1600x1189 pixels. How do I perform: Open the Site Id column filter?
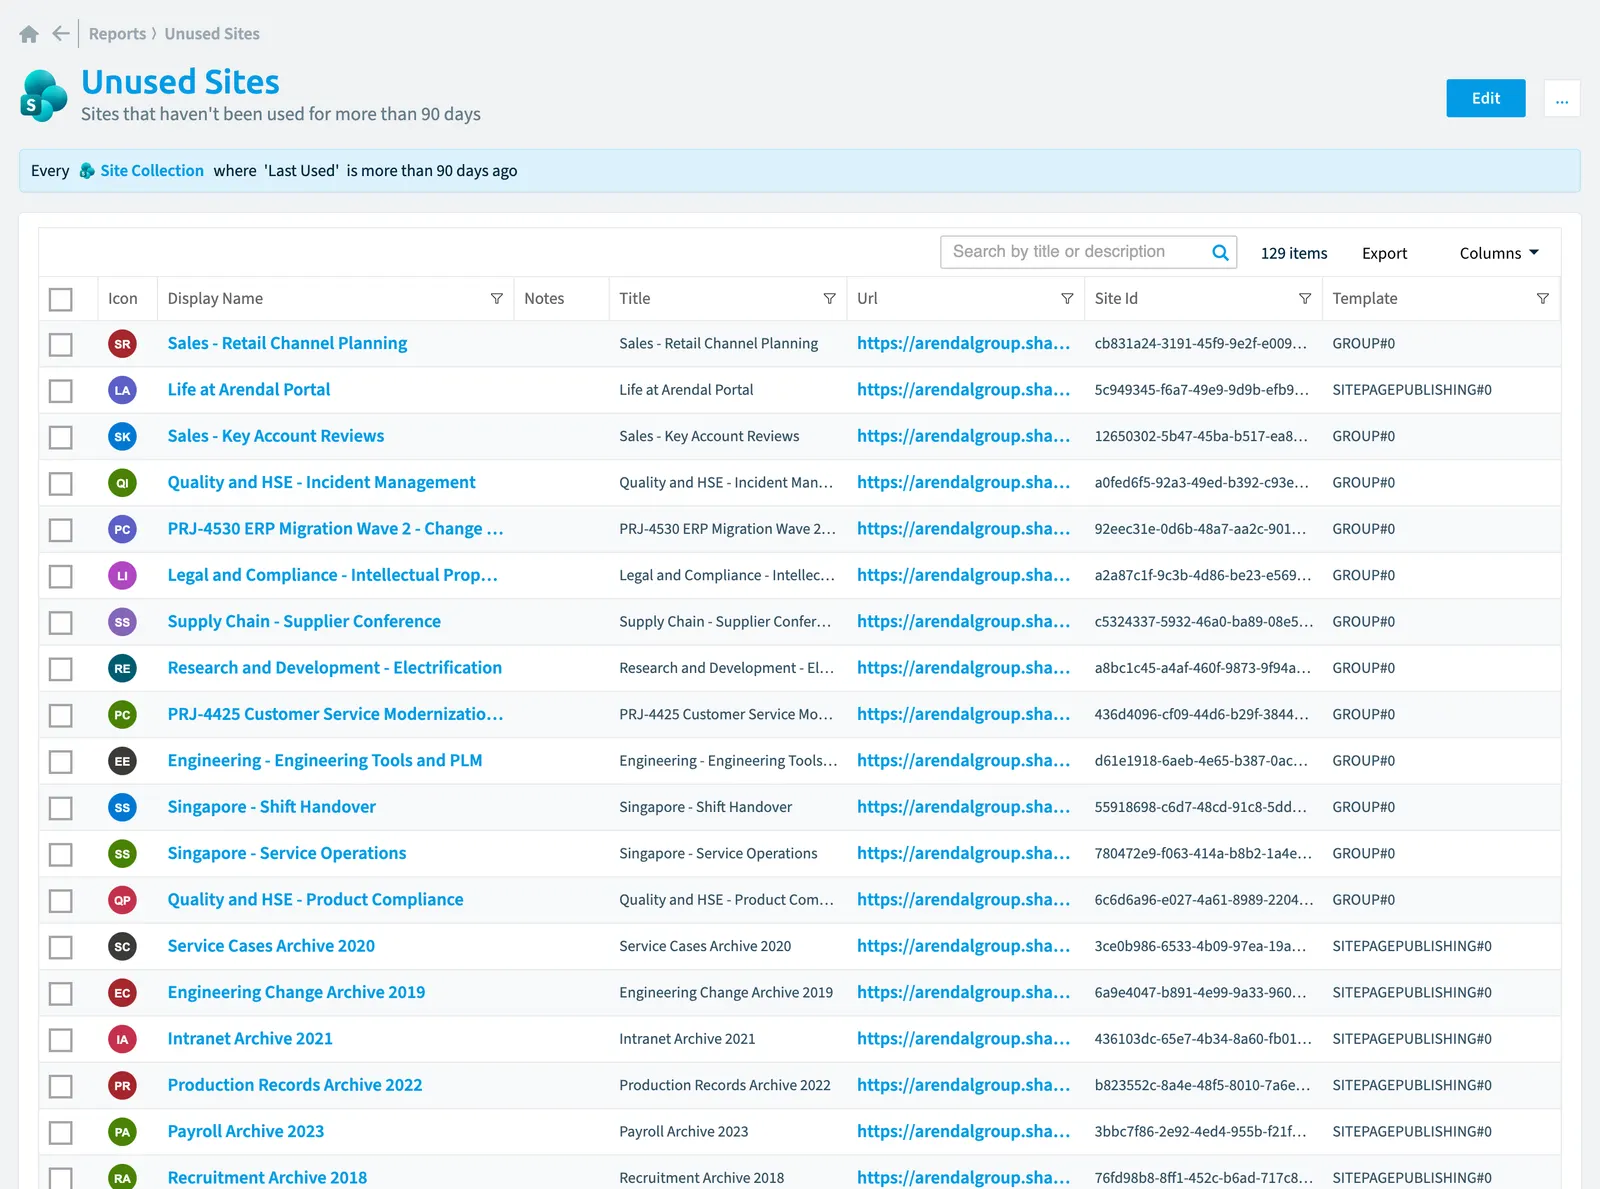pos(1305,299)
